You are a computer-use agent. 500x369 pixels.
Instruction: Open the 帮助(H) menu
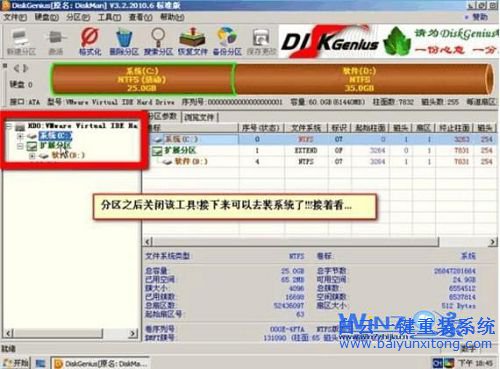[x=172, y=17]
